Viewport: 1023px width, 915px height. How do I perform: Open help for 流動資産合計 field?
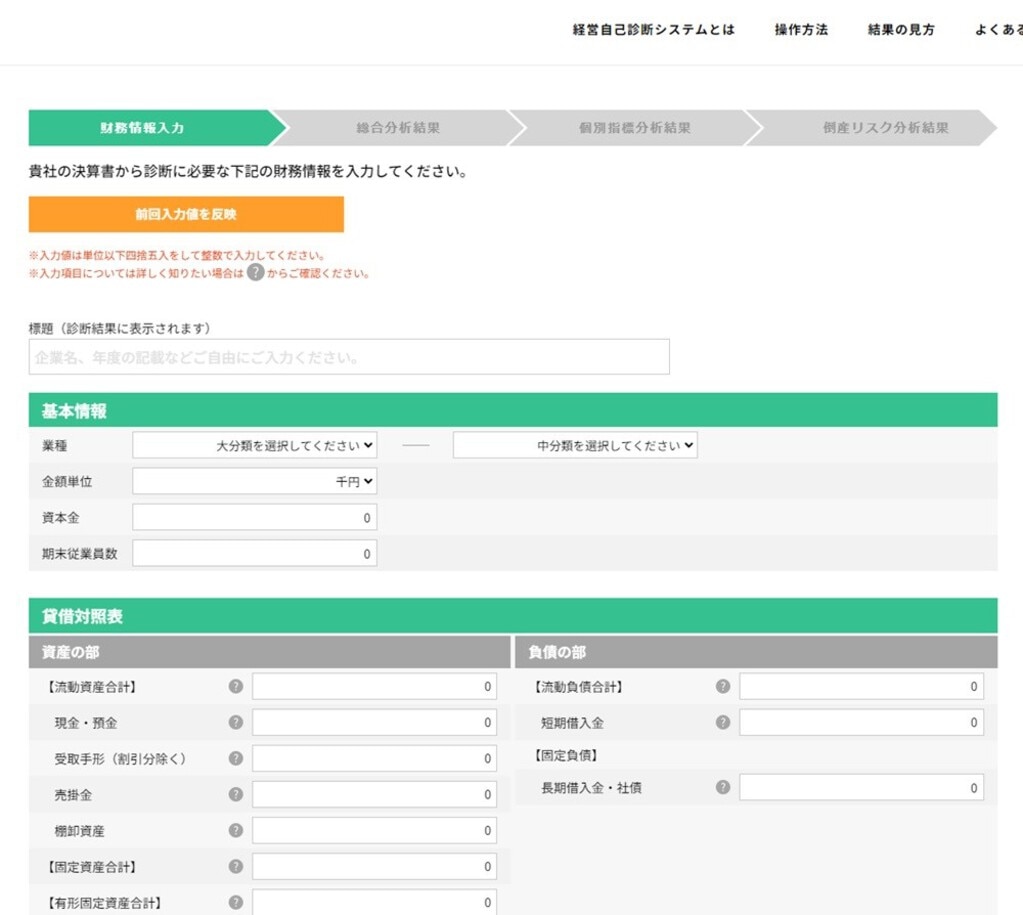[x=236, y=686]
